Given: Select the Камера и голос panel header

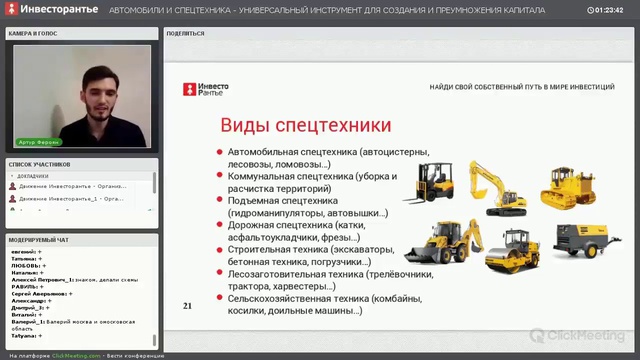Looking at the screenshot, I should (82, 33).
